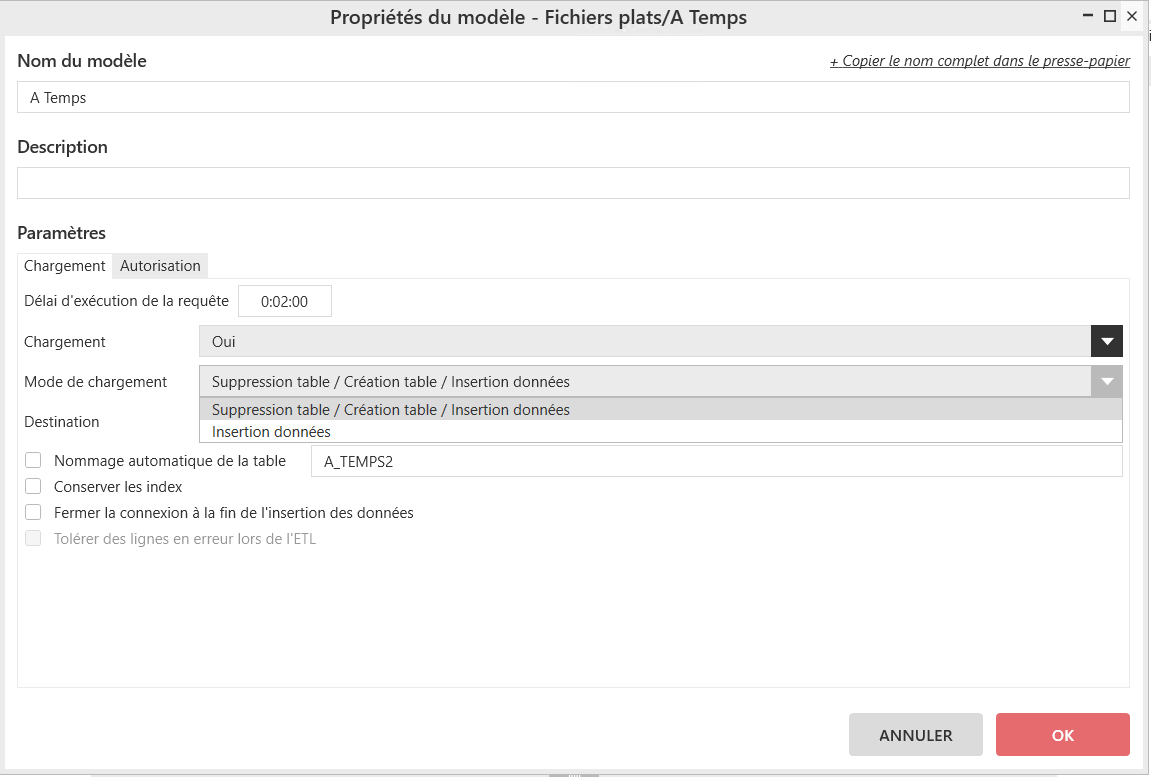This screenshot has height=777, width=1151.
Task: Check Fermer la connexion after data insertion
Action: [x=34, y=513]
